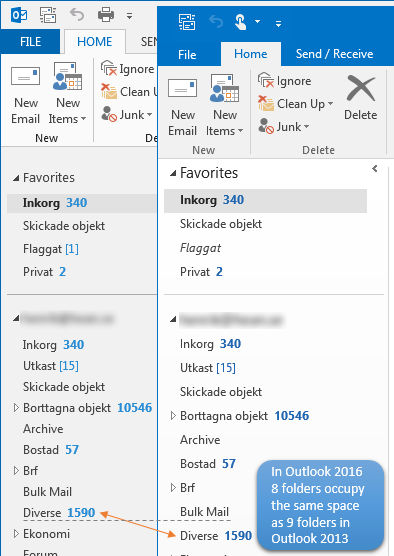
Task: Switch to Send / Receive tab in Outlook 2016
Action: pos(334,54)
